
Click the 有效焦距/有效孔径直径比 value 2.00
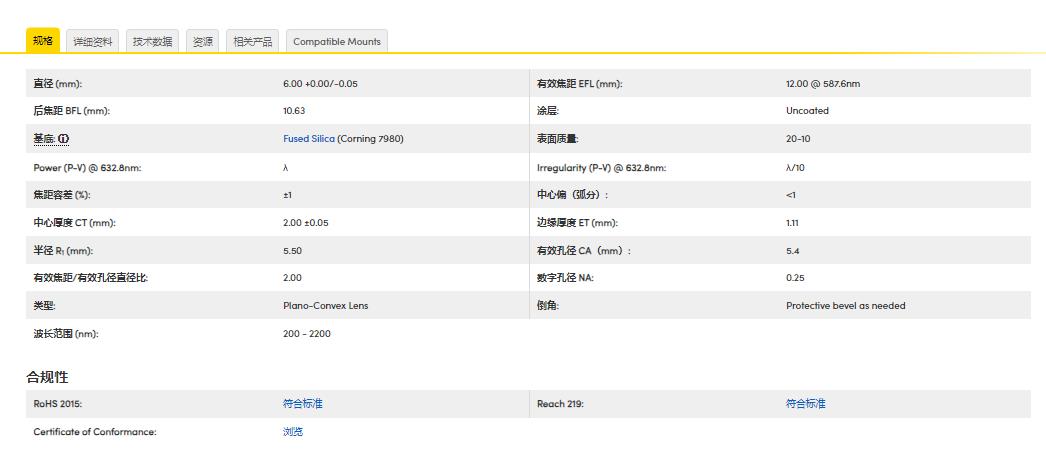[292, 277]
